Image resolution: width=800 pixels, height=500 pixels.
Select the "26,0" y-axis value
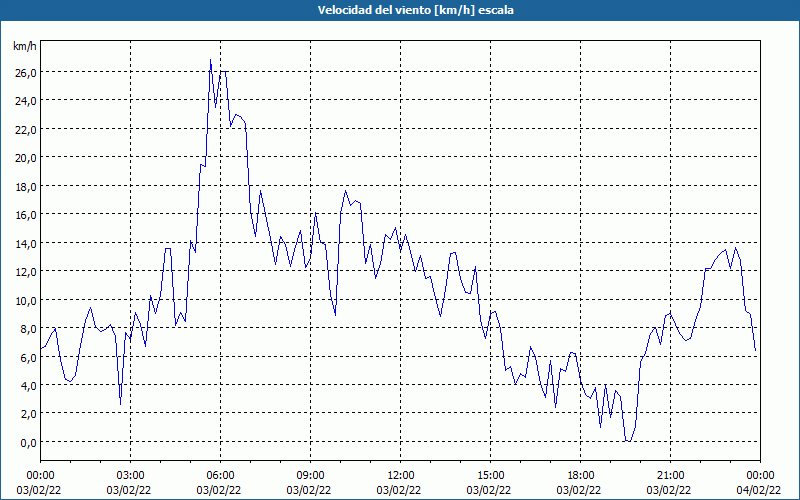tap(28, 72)
